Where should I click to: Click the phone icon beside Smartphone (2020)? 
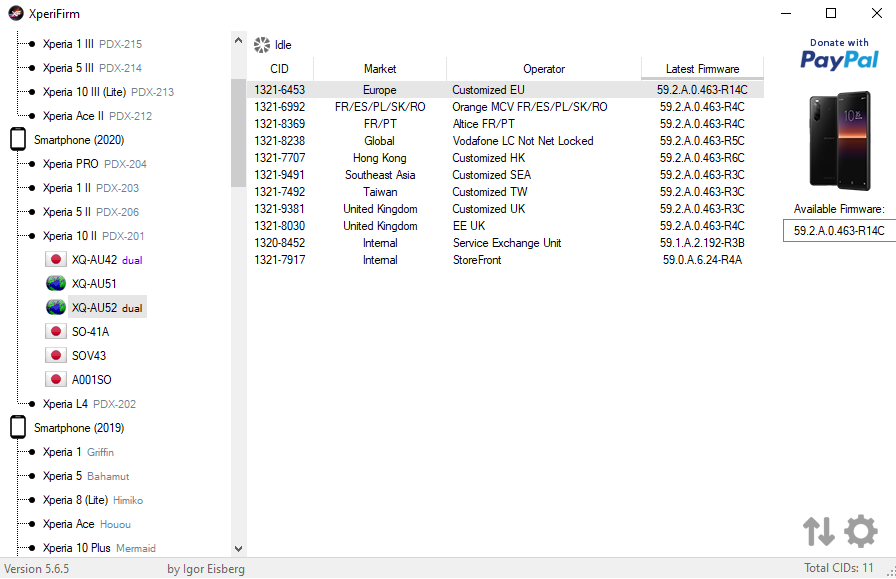18,139
